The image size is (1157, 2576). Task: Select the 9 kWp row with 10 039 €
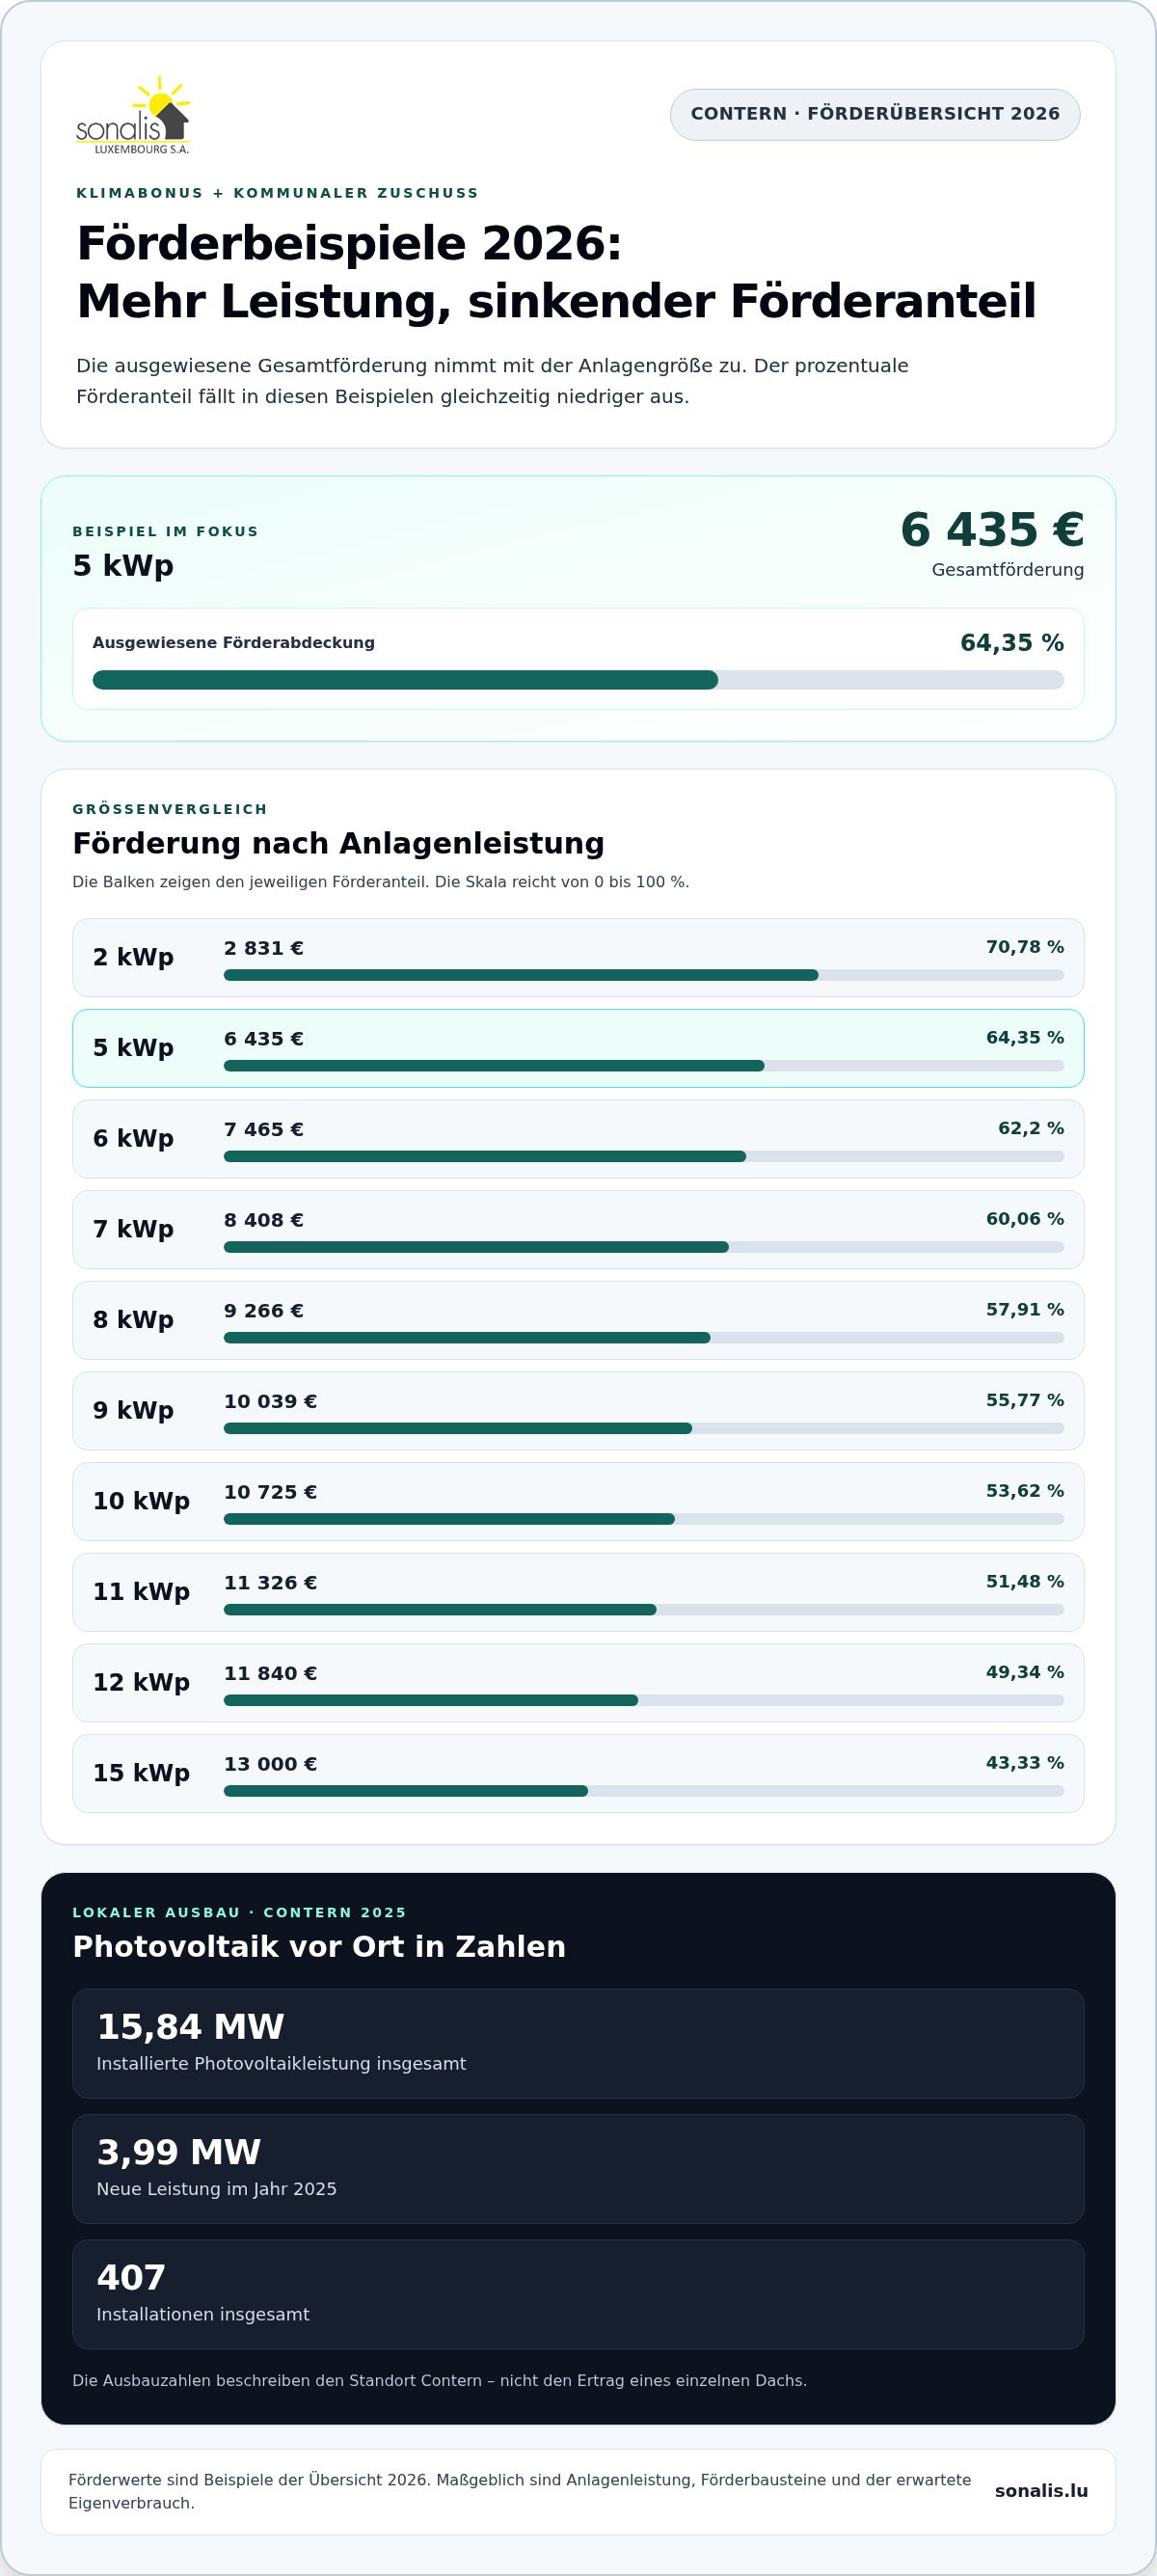[578, 1411]
